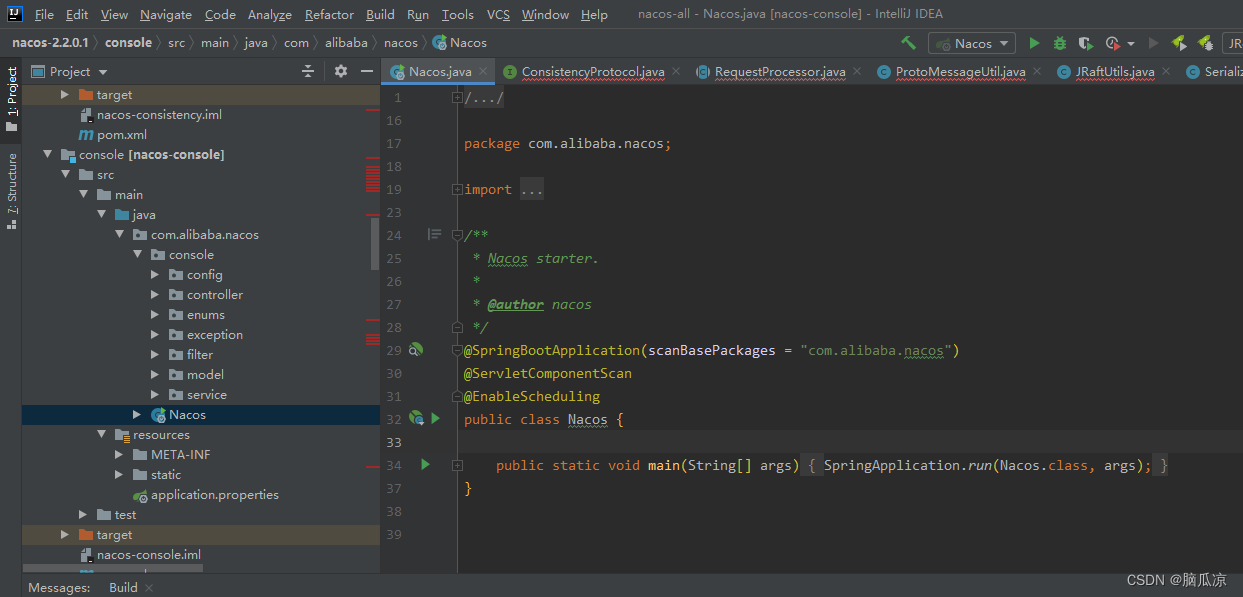1243x597 pixels.
Task: Open the Analyze menu
Action: [x=269, y=14]
